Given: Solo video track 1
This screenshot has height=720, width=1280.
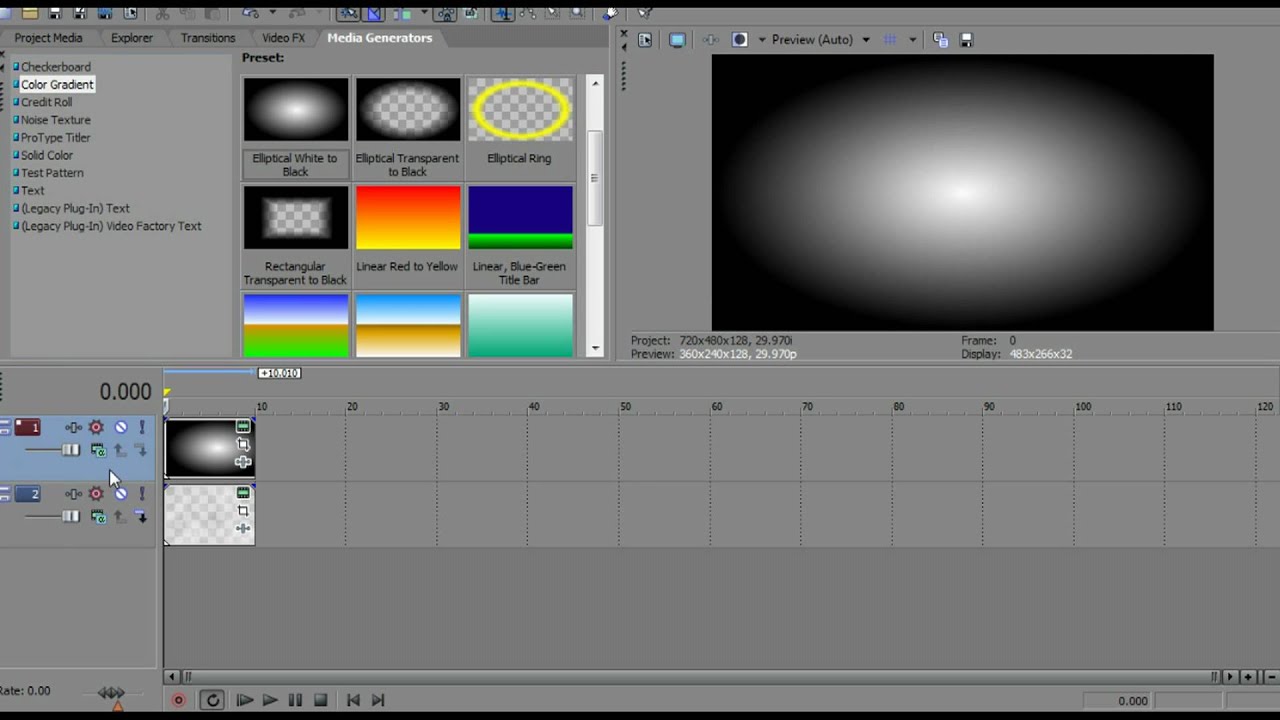Looking at the screenshot, I should (x=142, y=428).
